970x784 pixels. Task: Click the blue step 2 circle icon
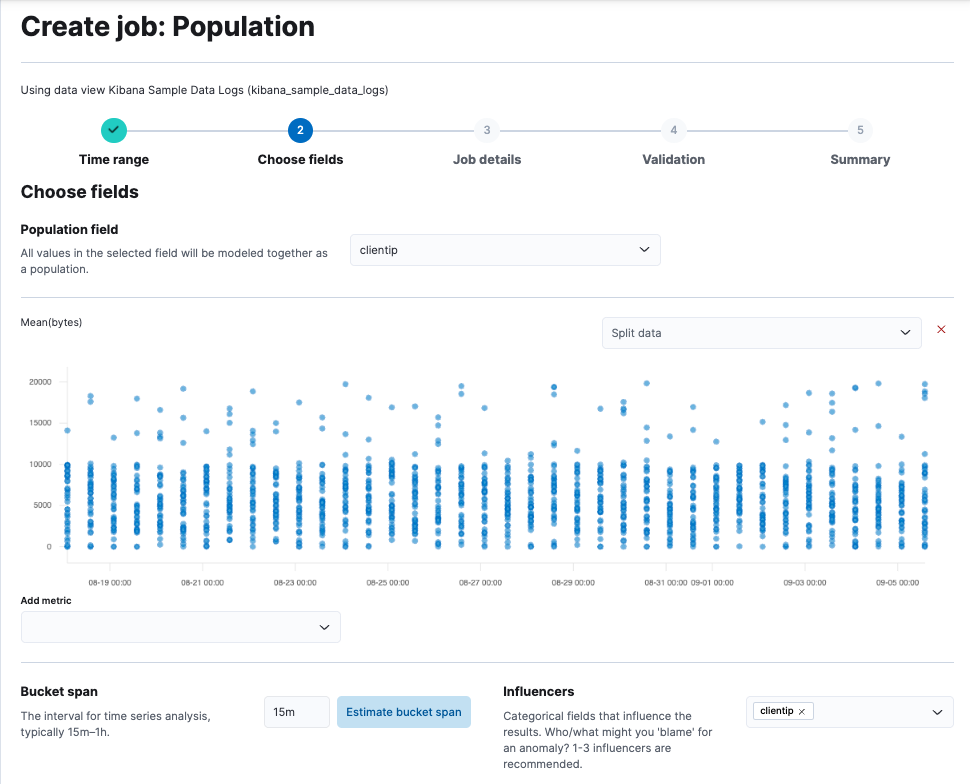pos(300,130)
